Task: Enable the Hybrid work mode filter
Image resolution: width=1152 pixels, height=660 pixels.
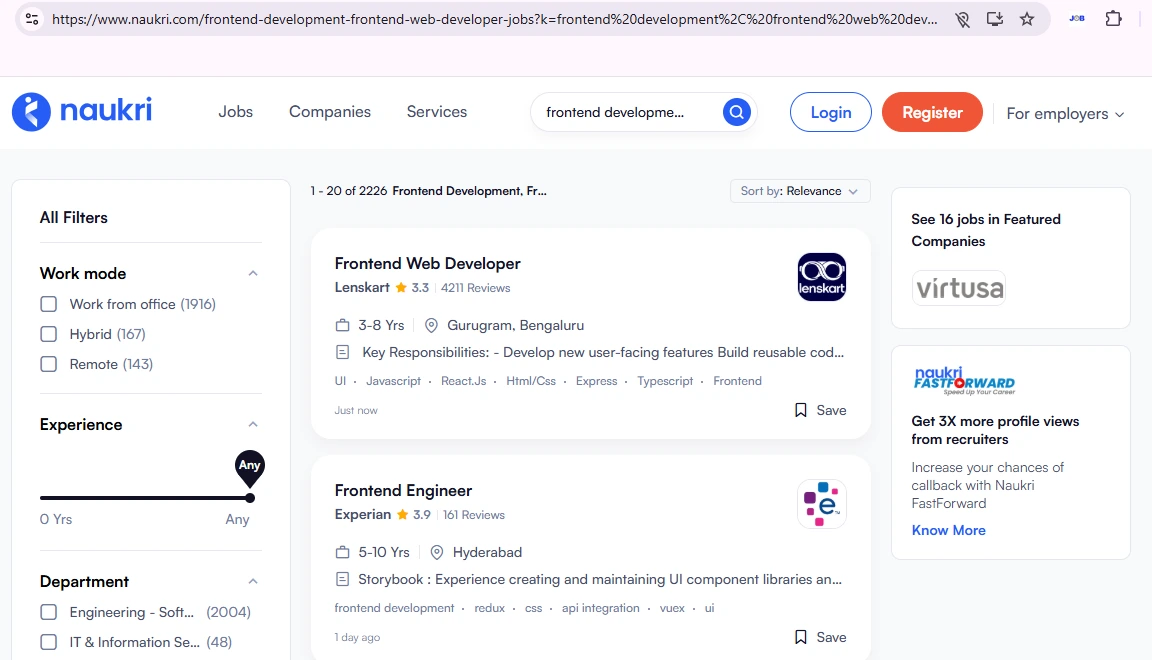Action: click(x=49, y=334)
